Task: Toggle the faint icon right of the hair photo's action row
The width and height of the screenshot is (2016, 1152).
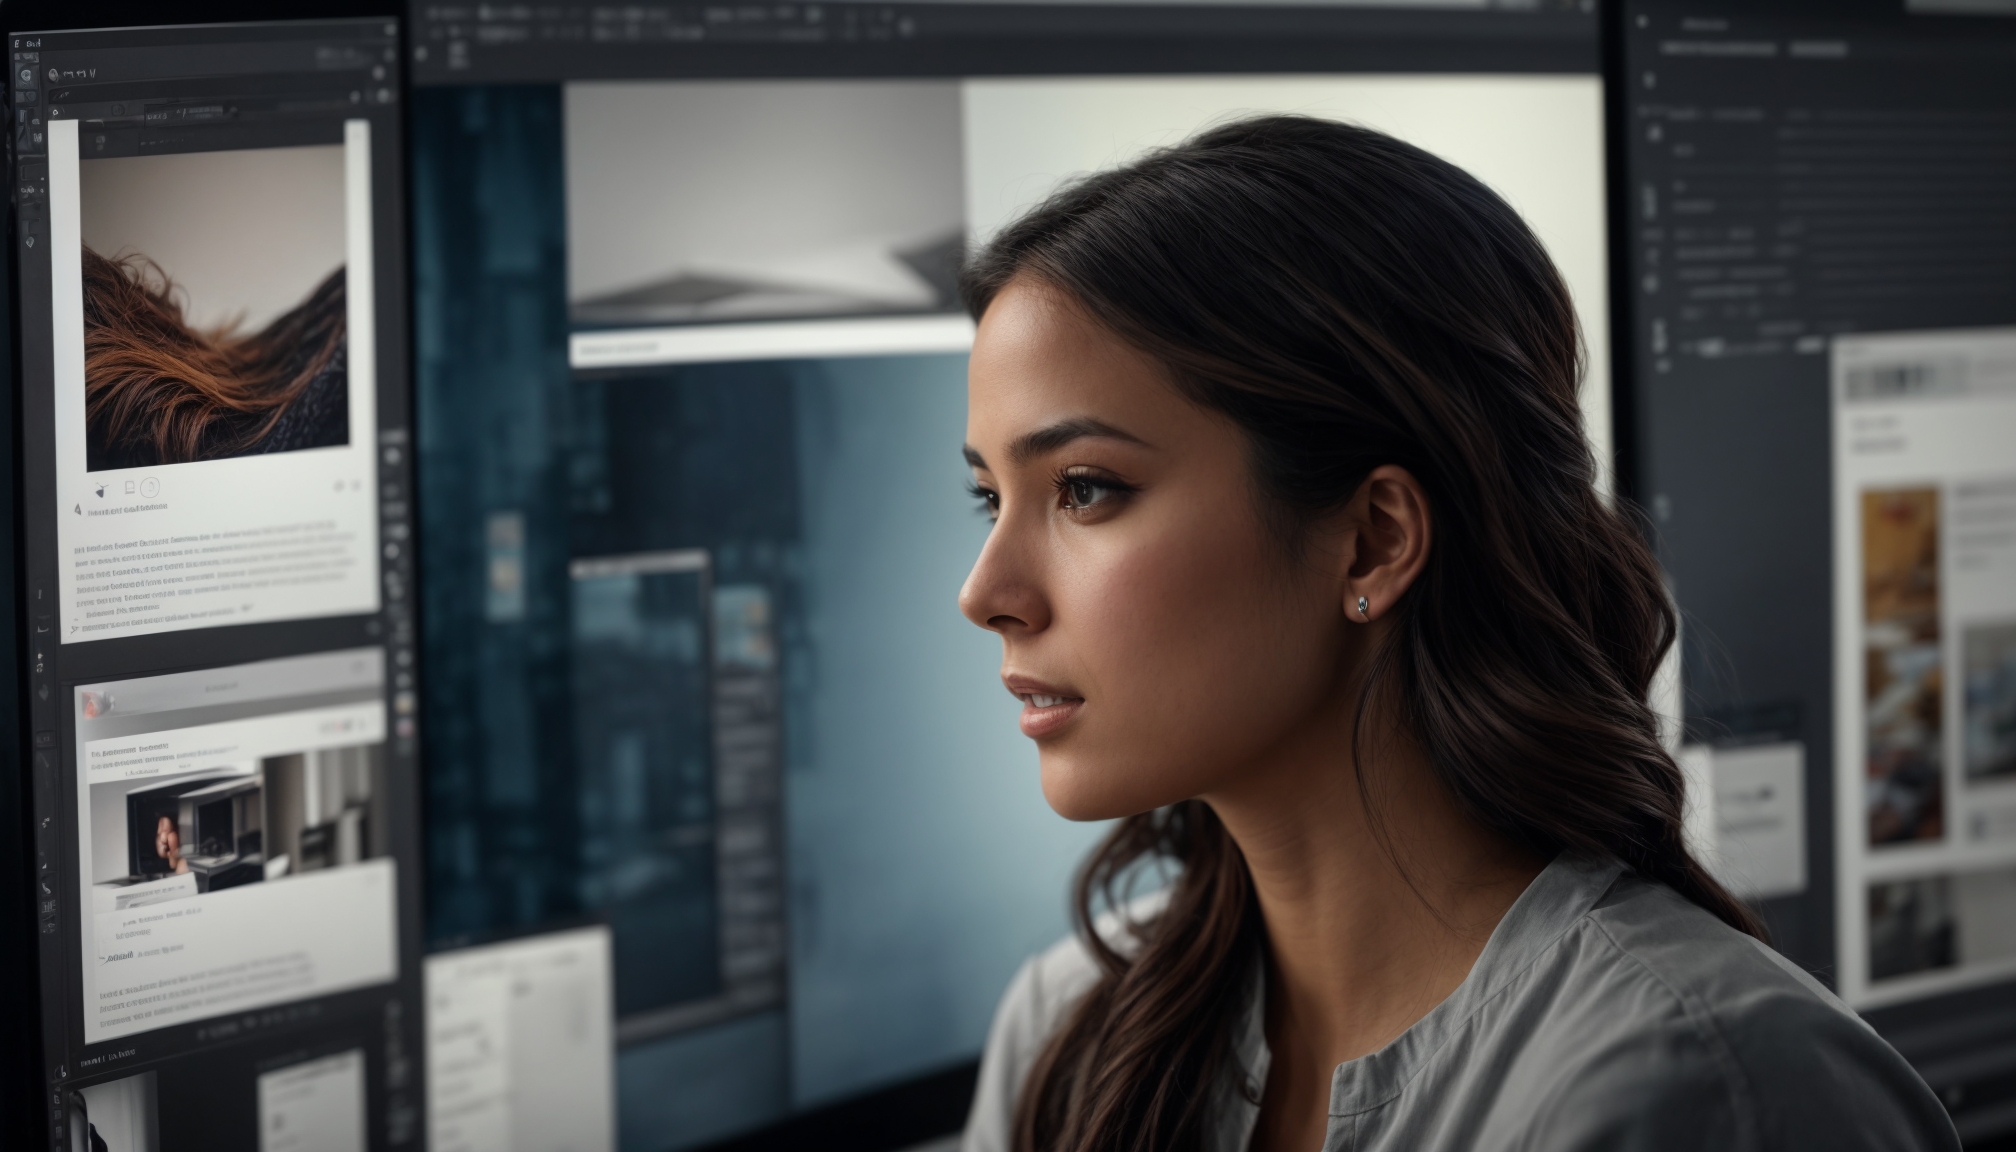Action: click(x=339, y=486)
